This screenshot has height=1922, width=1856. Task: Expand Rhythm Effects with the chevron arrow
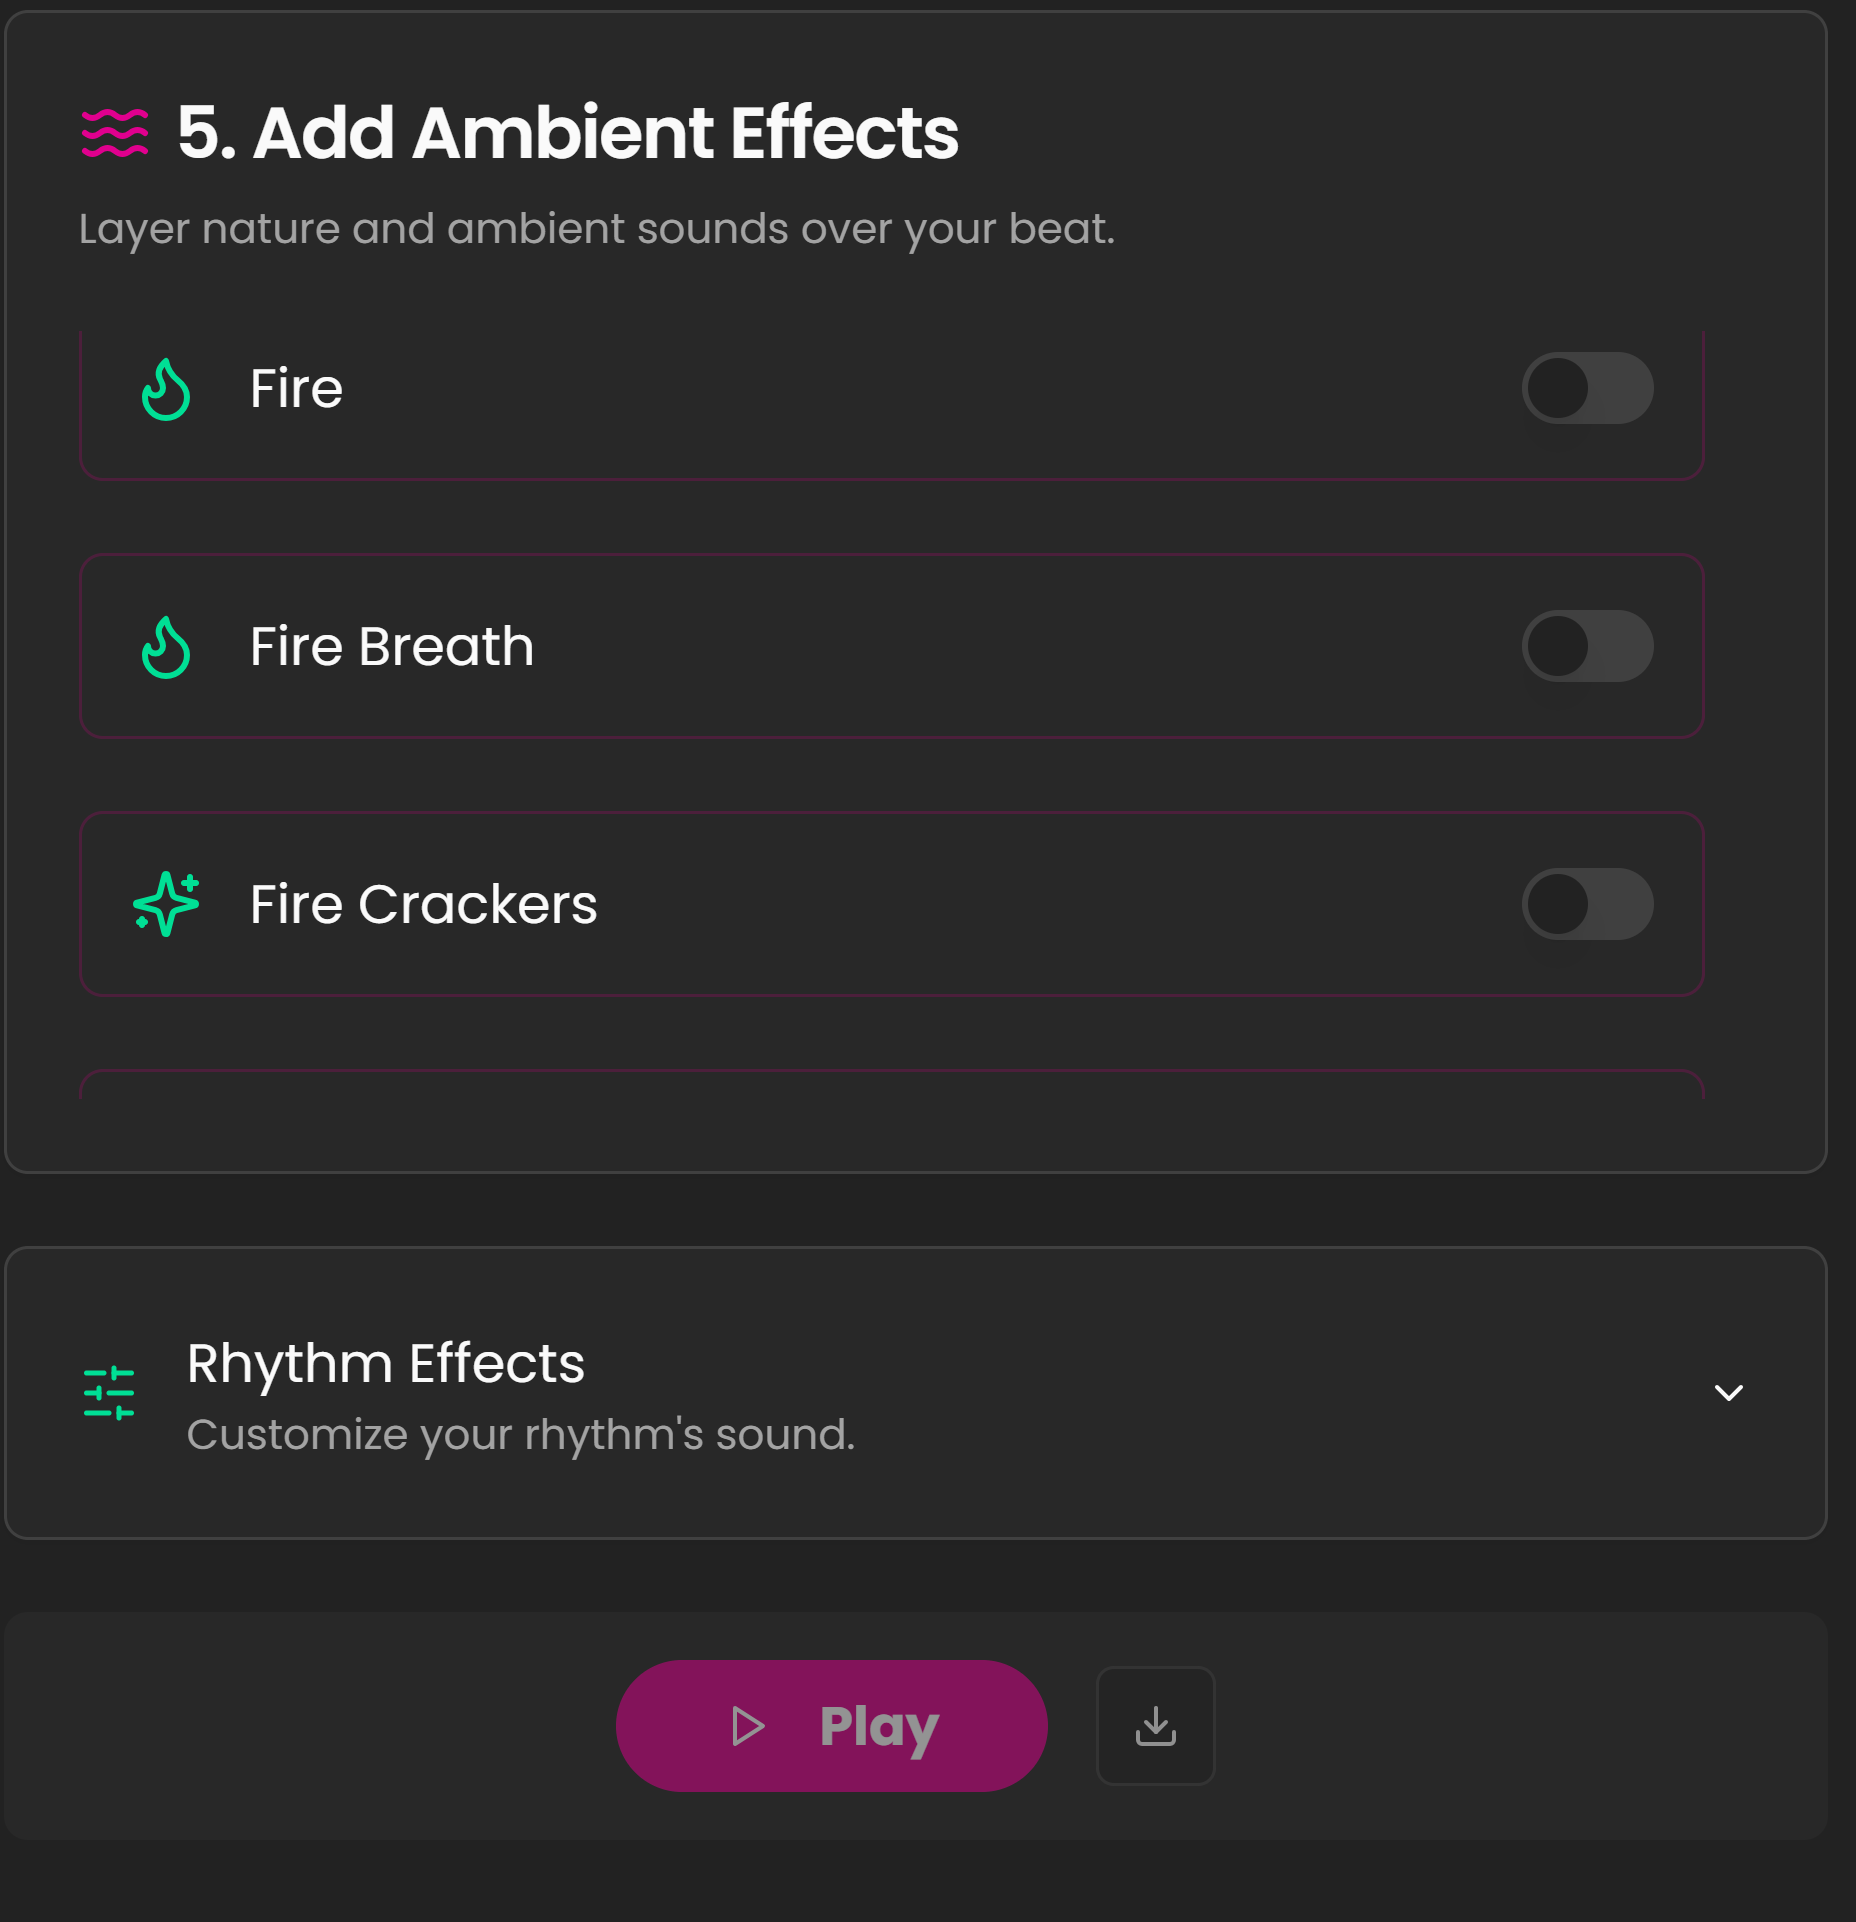tap(1729, 1393)
